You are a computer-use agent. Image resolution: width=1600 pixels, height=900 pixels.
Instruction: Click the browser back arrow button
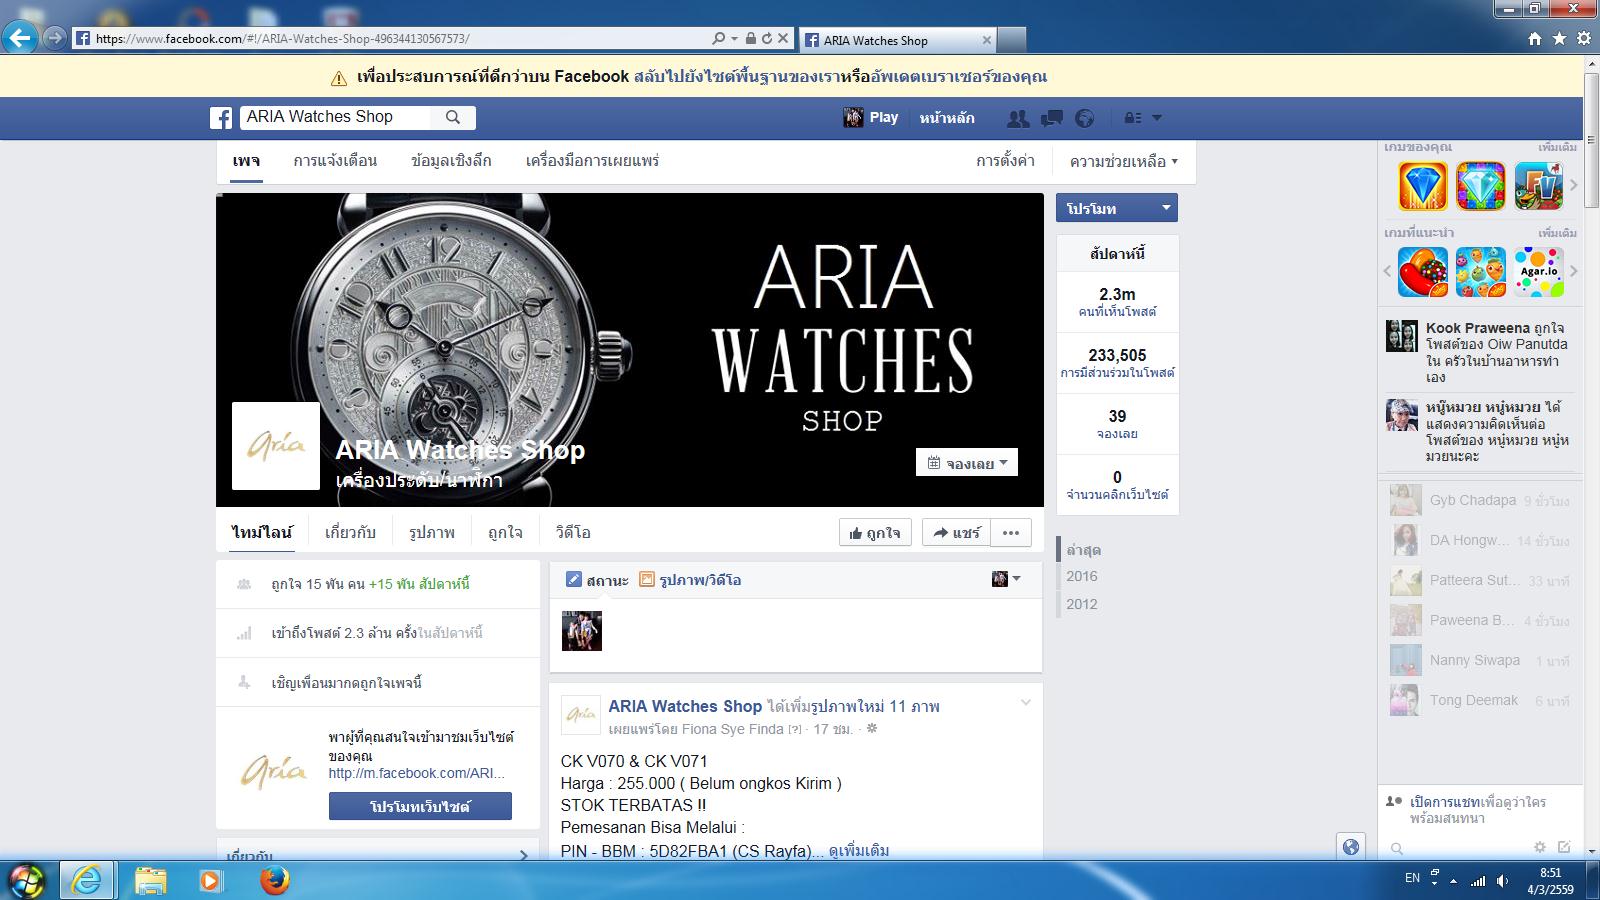(19, 39)
